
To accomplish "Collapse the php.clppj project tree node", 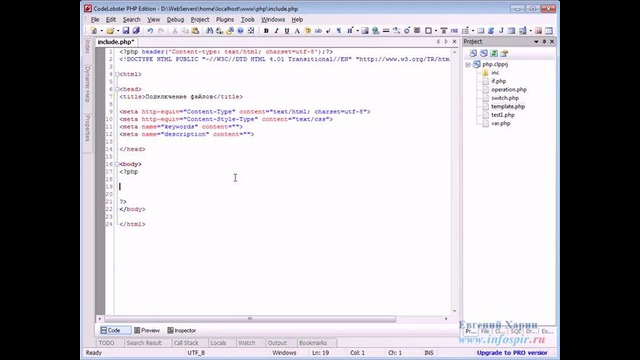I will (x=468, y=64).
